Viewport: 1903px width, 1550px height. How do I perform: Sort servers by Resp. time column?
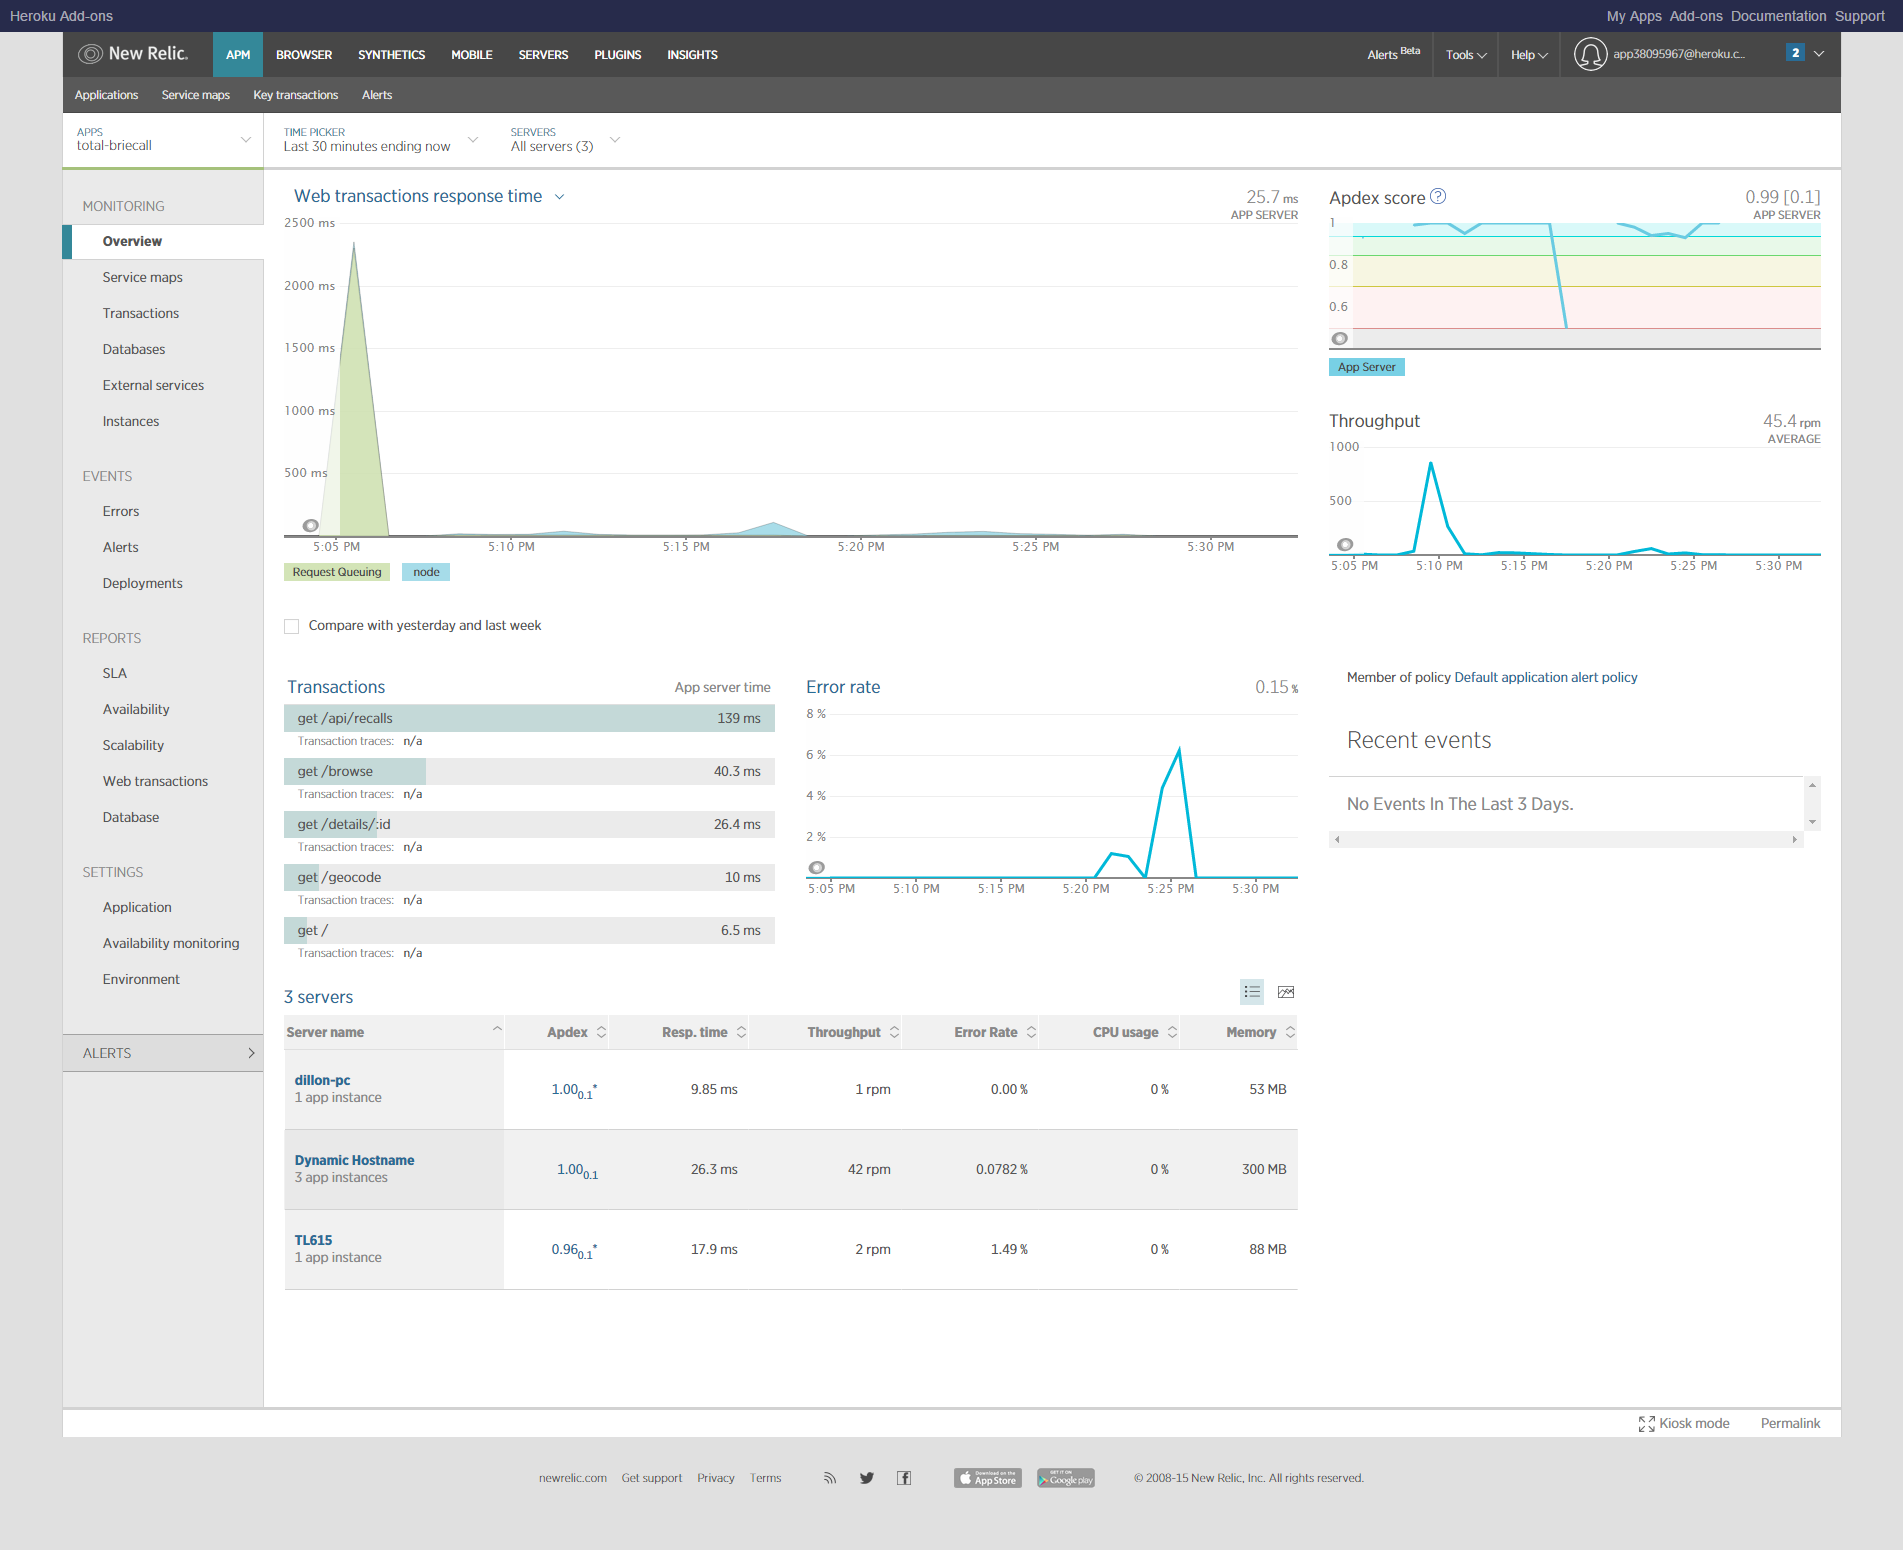click(x=704, y=1032)
